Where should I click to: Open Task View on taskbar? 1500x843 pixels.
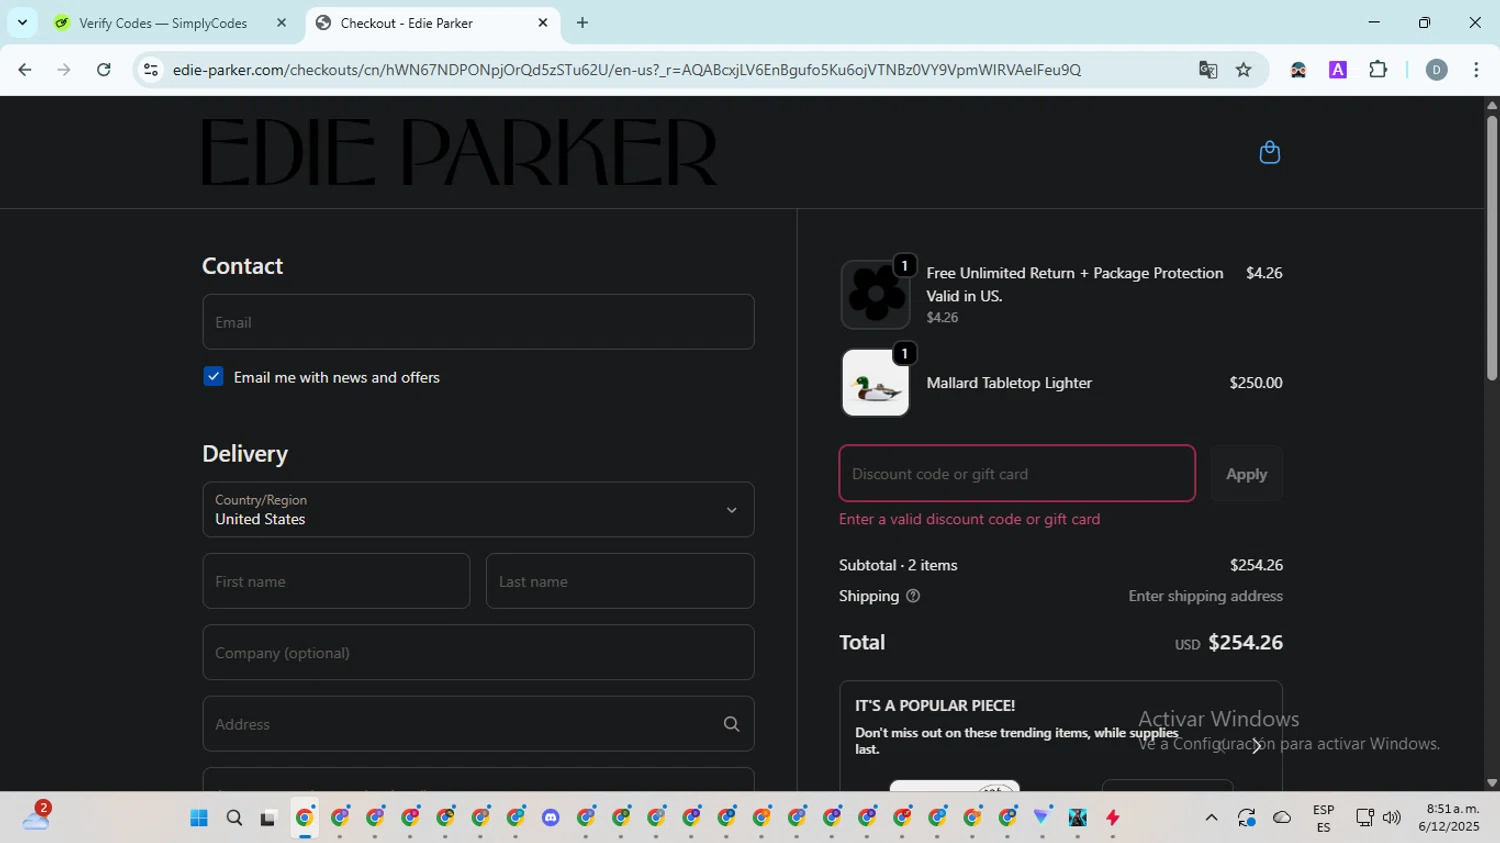coord(268,818)
